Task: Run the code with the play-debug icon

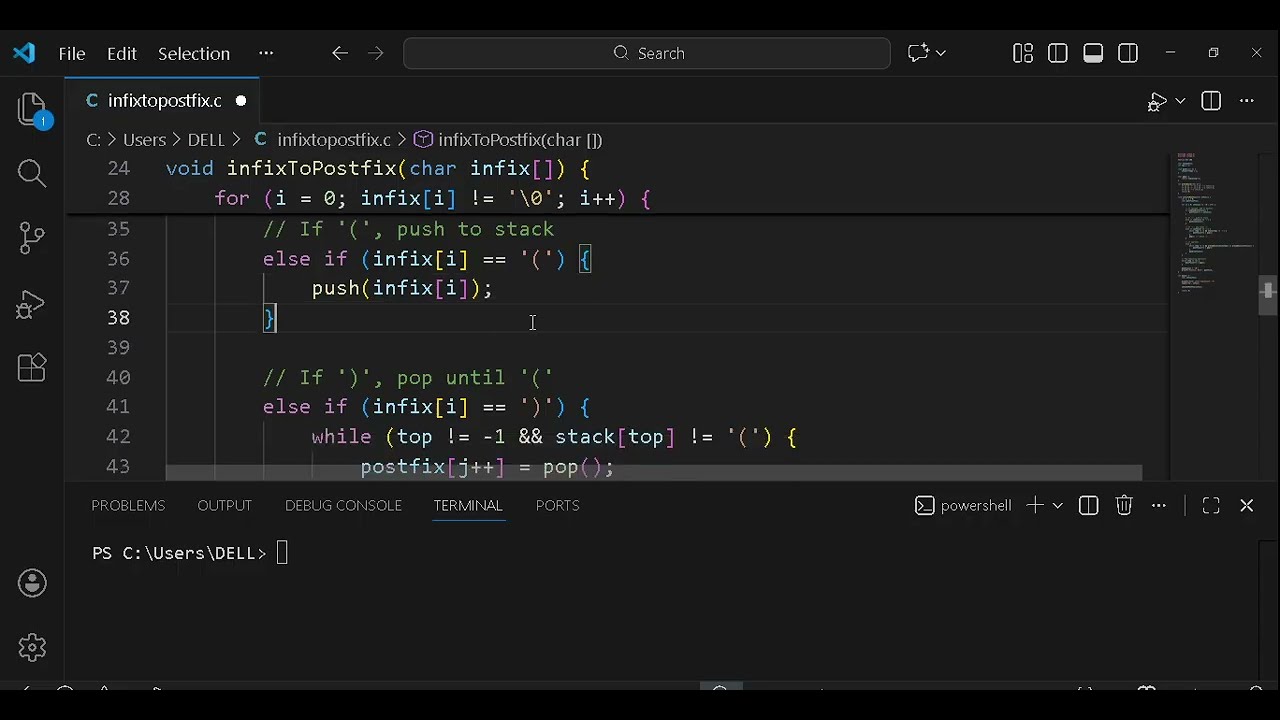Action: [1158, 101]
